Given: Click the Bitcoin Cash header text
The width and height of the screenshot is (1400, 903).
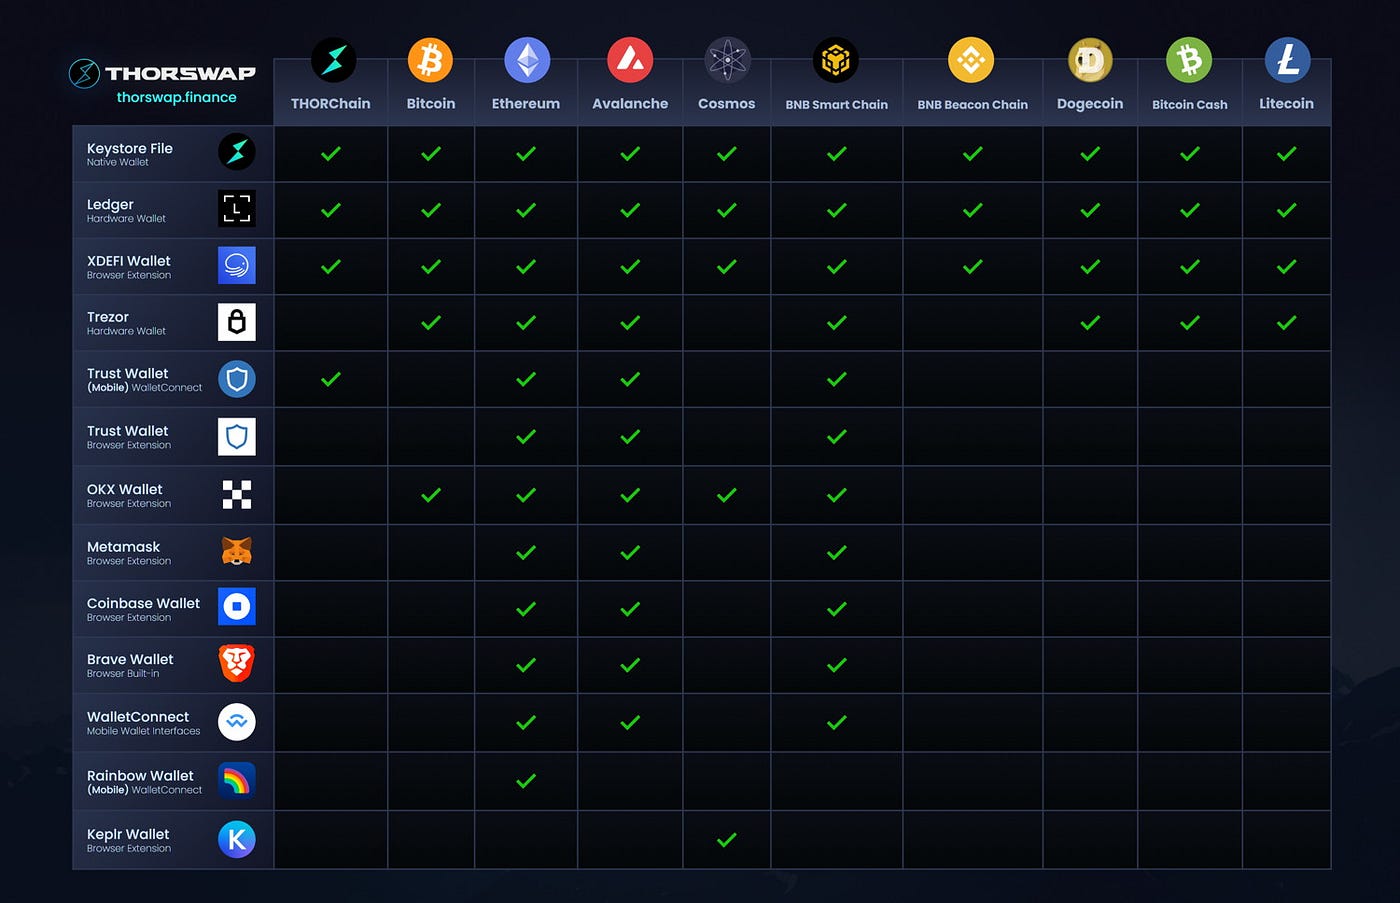Looking at the screenshot, I should tap(1190, 104).
